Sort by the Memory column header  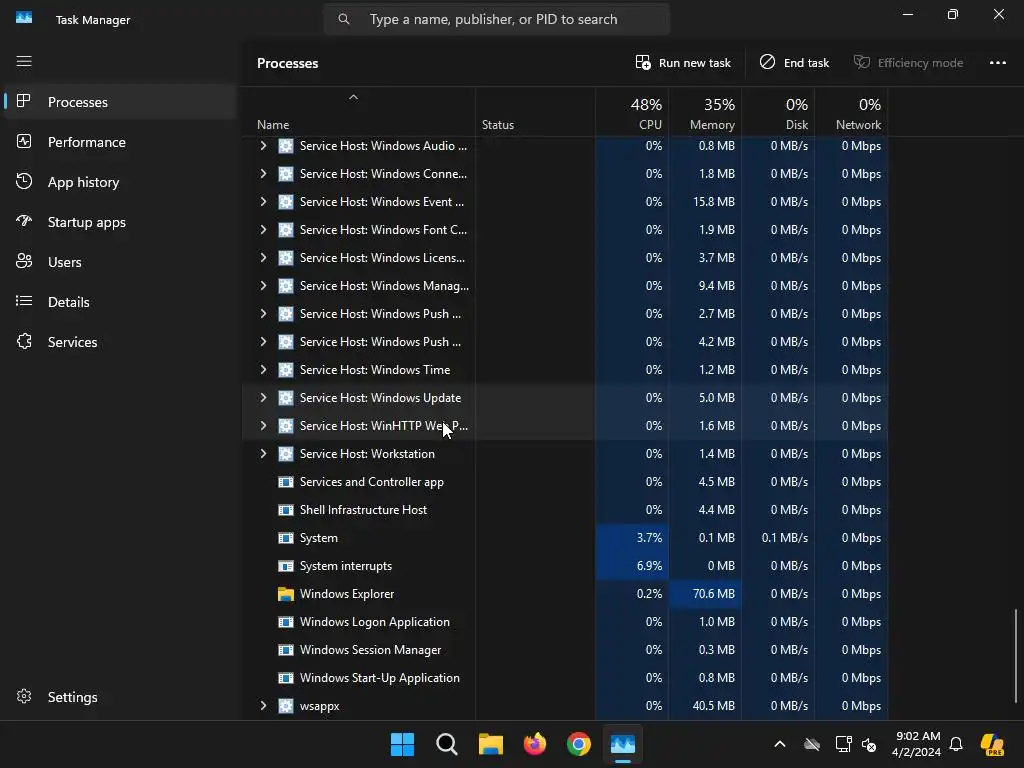coord(705,113)
